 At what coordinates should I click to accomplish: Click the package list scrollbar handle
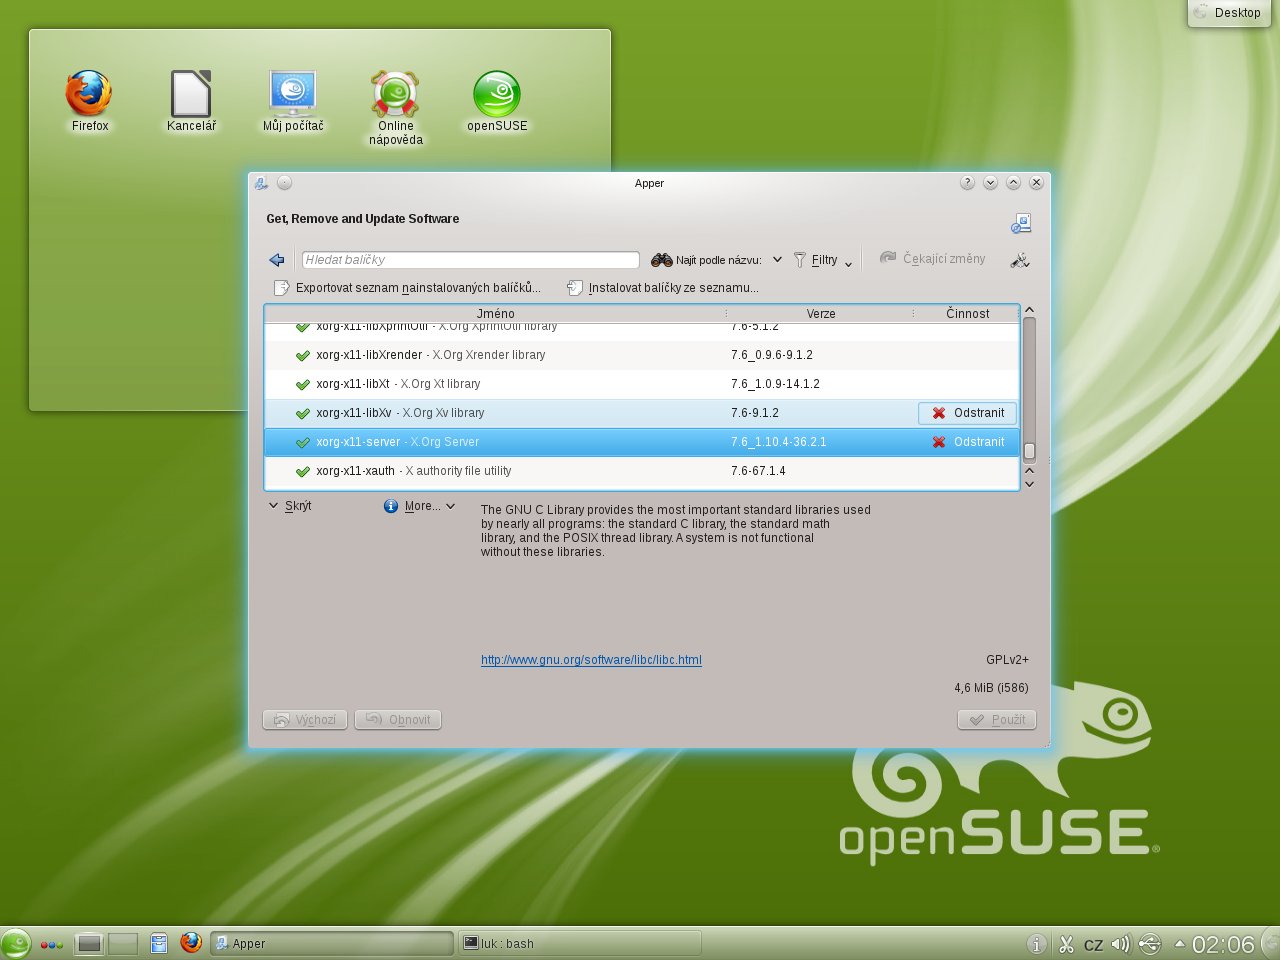tap(1029, 451)
